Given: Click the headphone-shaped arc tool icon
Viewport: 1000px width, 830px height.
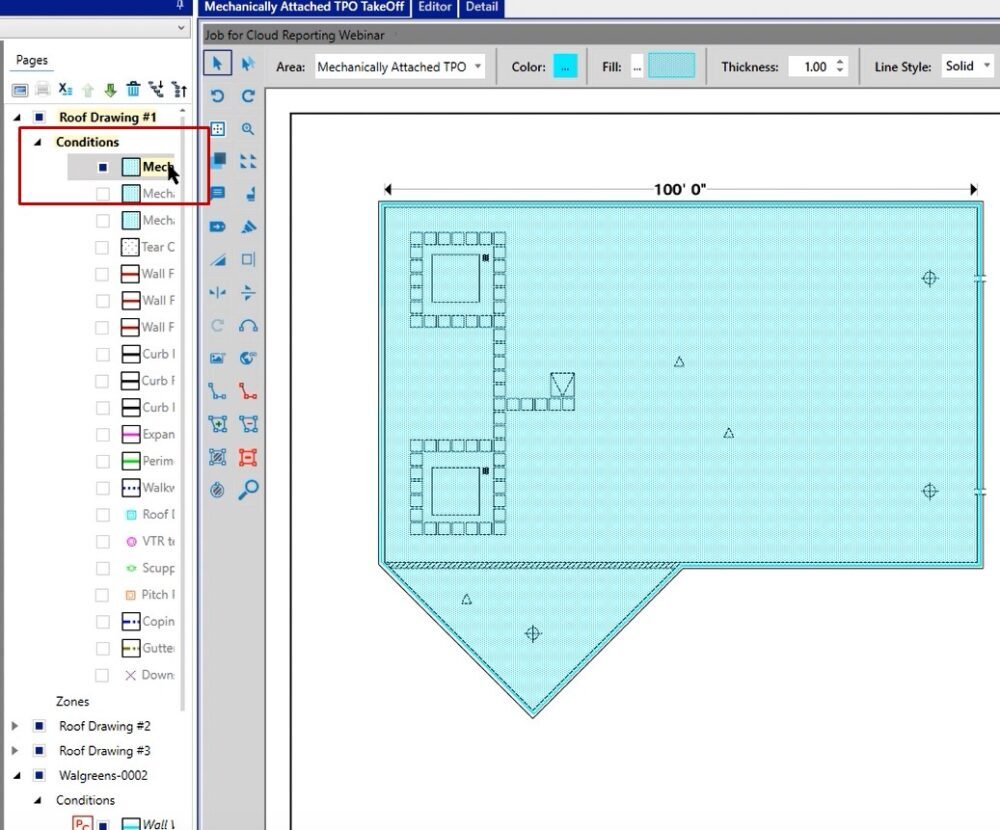Looking at the screenshot, I should coord(248,326).
